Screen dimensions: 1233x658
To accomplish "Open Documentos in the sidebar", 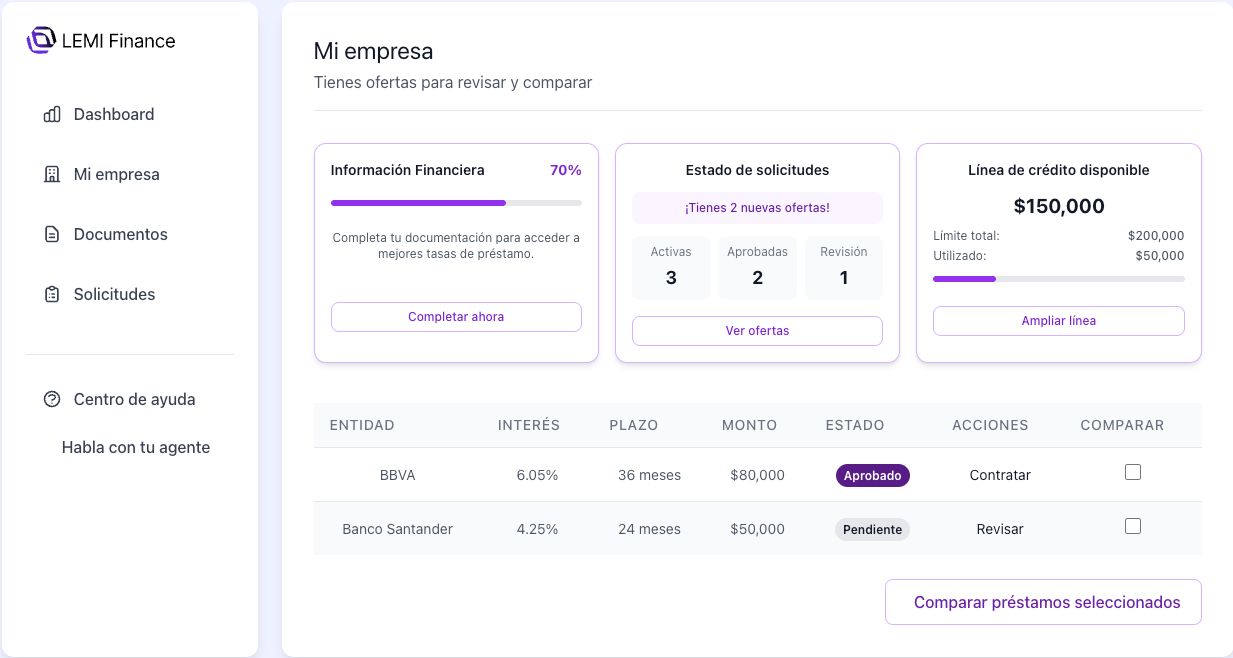I will [120, 234].
